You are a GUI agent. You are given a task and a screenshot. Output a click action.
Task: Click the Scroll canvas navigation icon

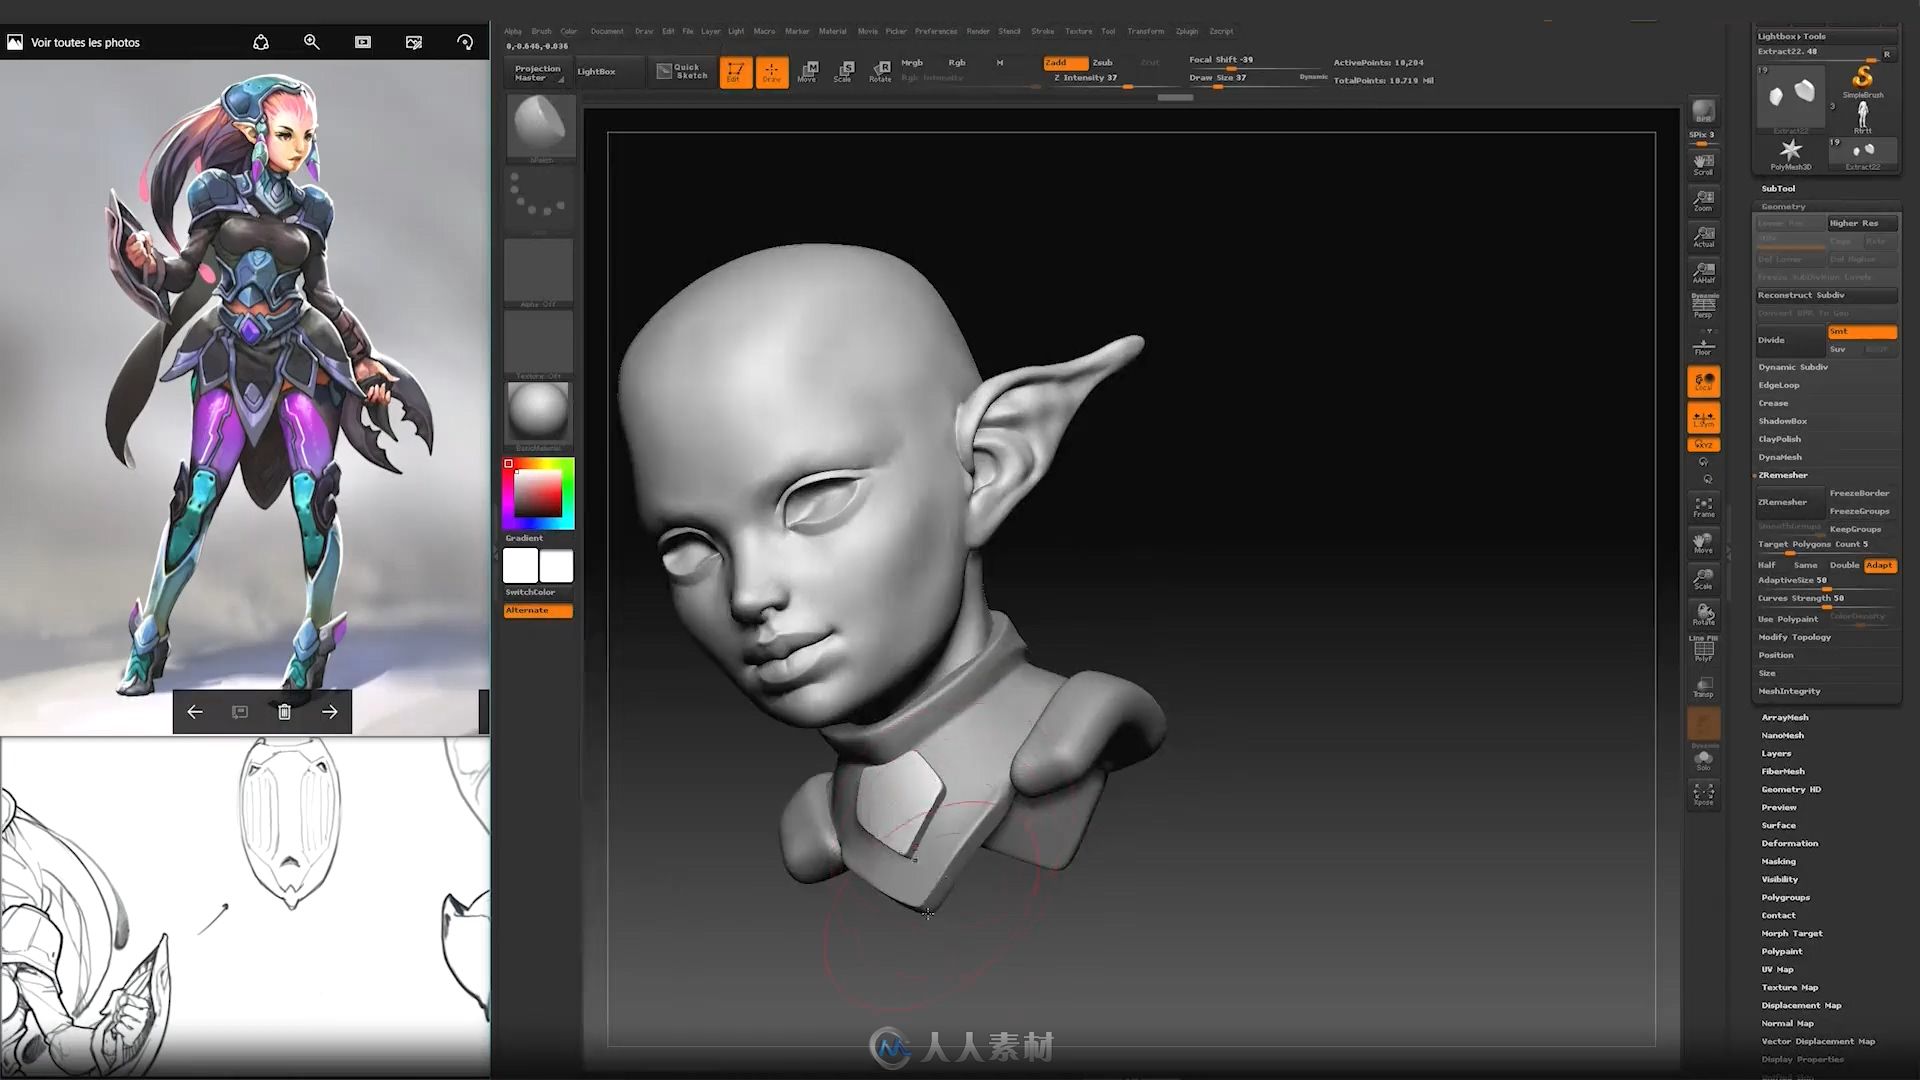1703,164
